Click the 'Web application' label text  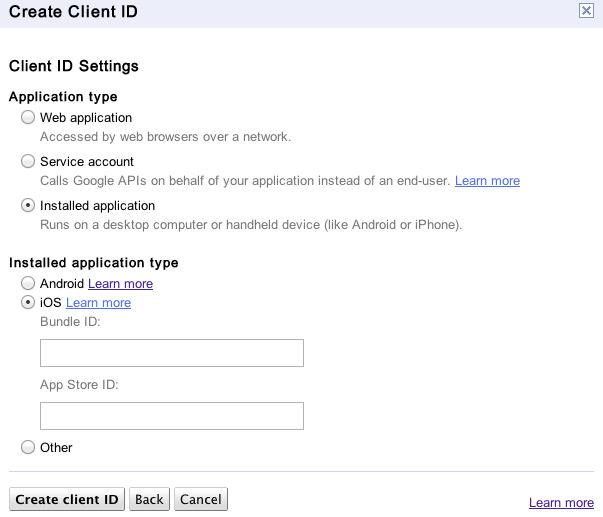pos(86,118)
